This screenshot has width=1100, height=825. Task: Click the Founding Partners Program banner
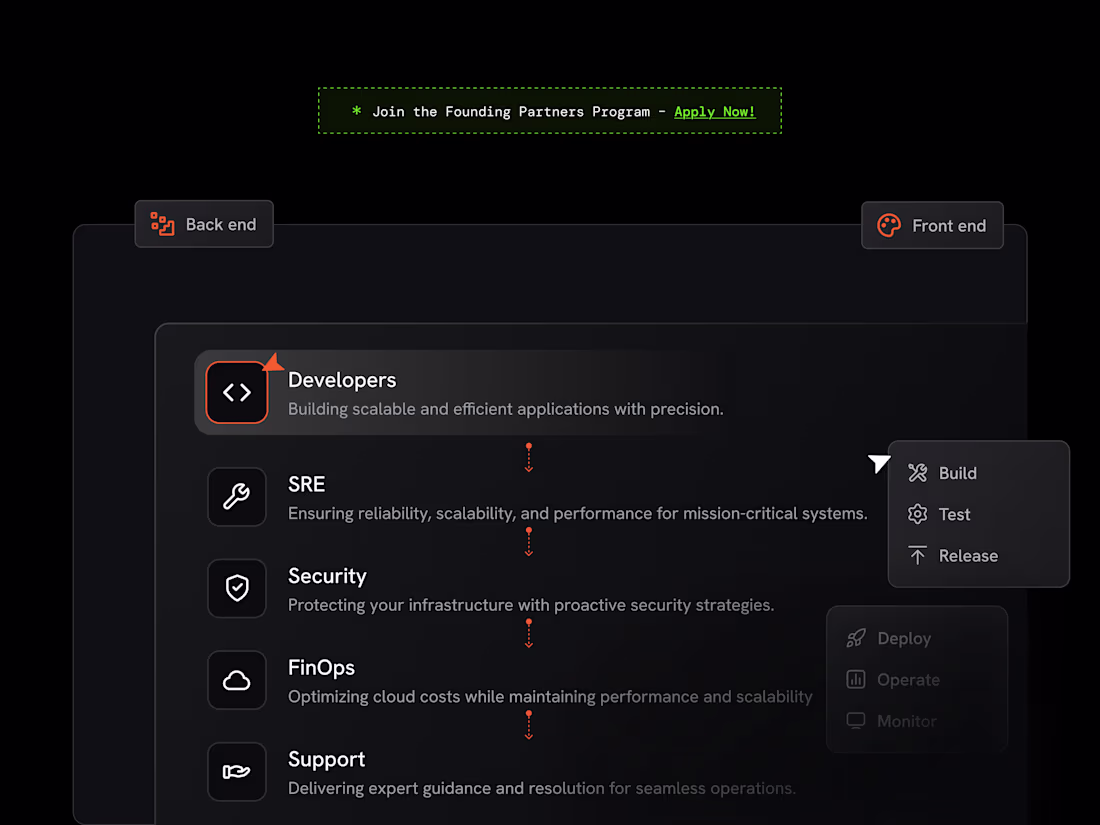(x=511, y=112)
